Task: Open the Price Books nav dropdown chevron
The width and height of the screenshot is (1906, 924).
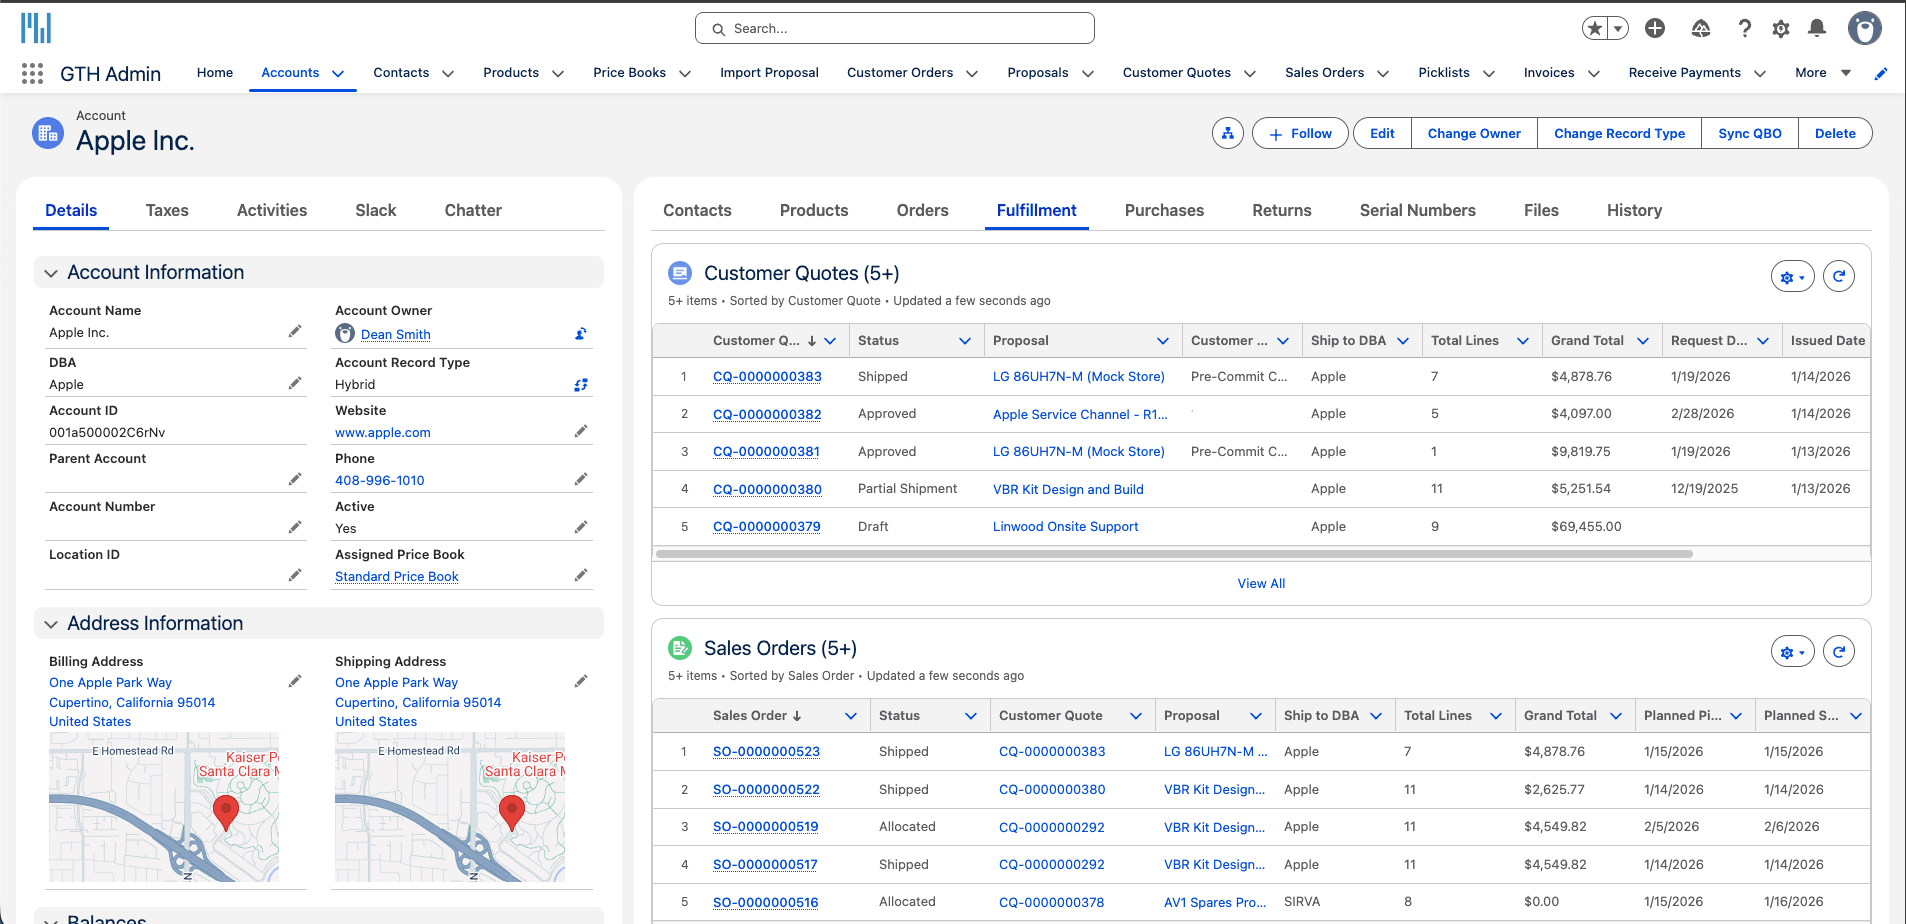Action: pyautogui.click(x=685, y=73)
